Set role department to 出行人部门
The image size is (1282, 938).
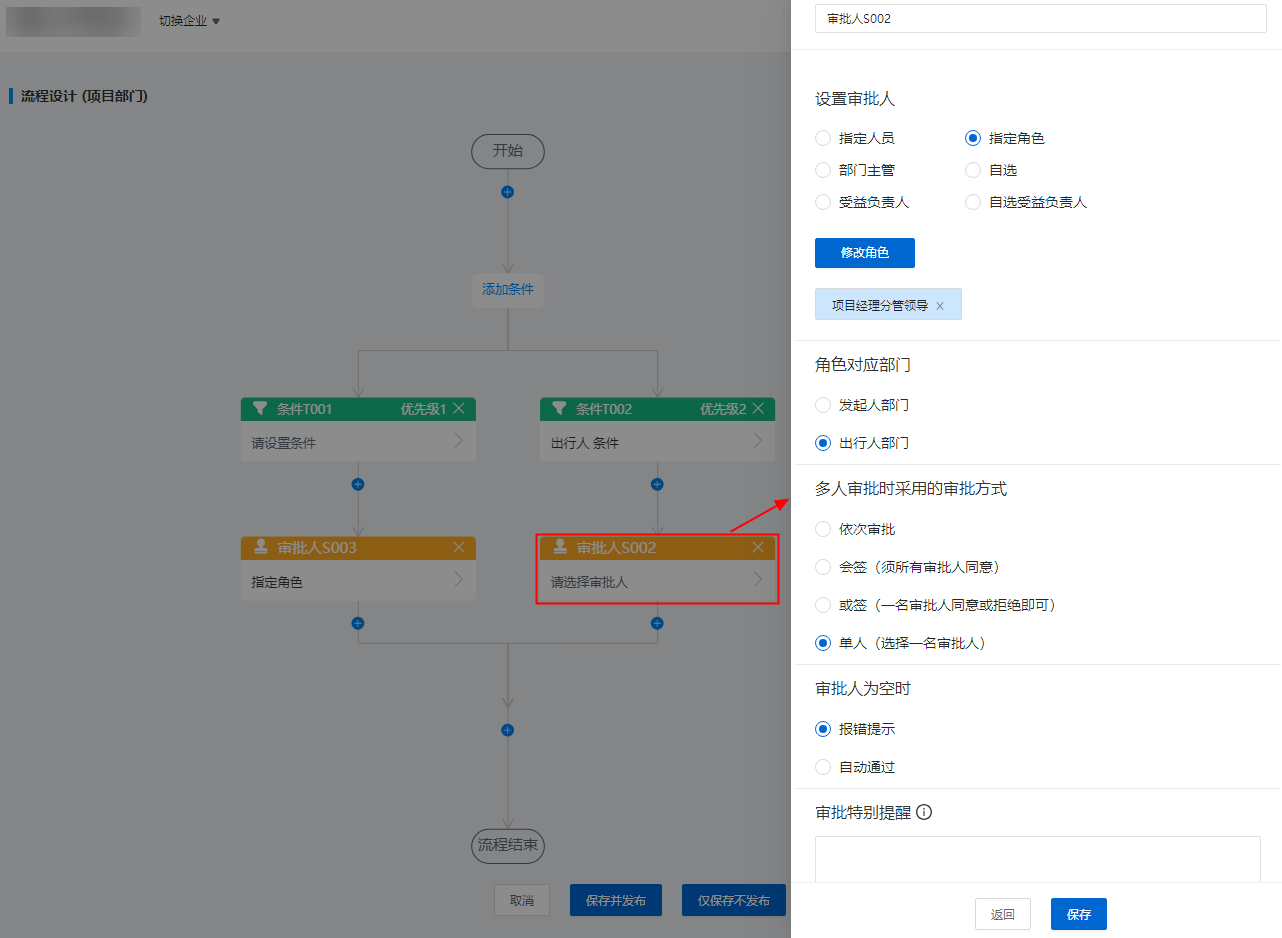[823, 442]
